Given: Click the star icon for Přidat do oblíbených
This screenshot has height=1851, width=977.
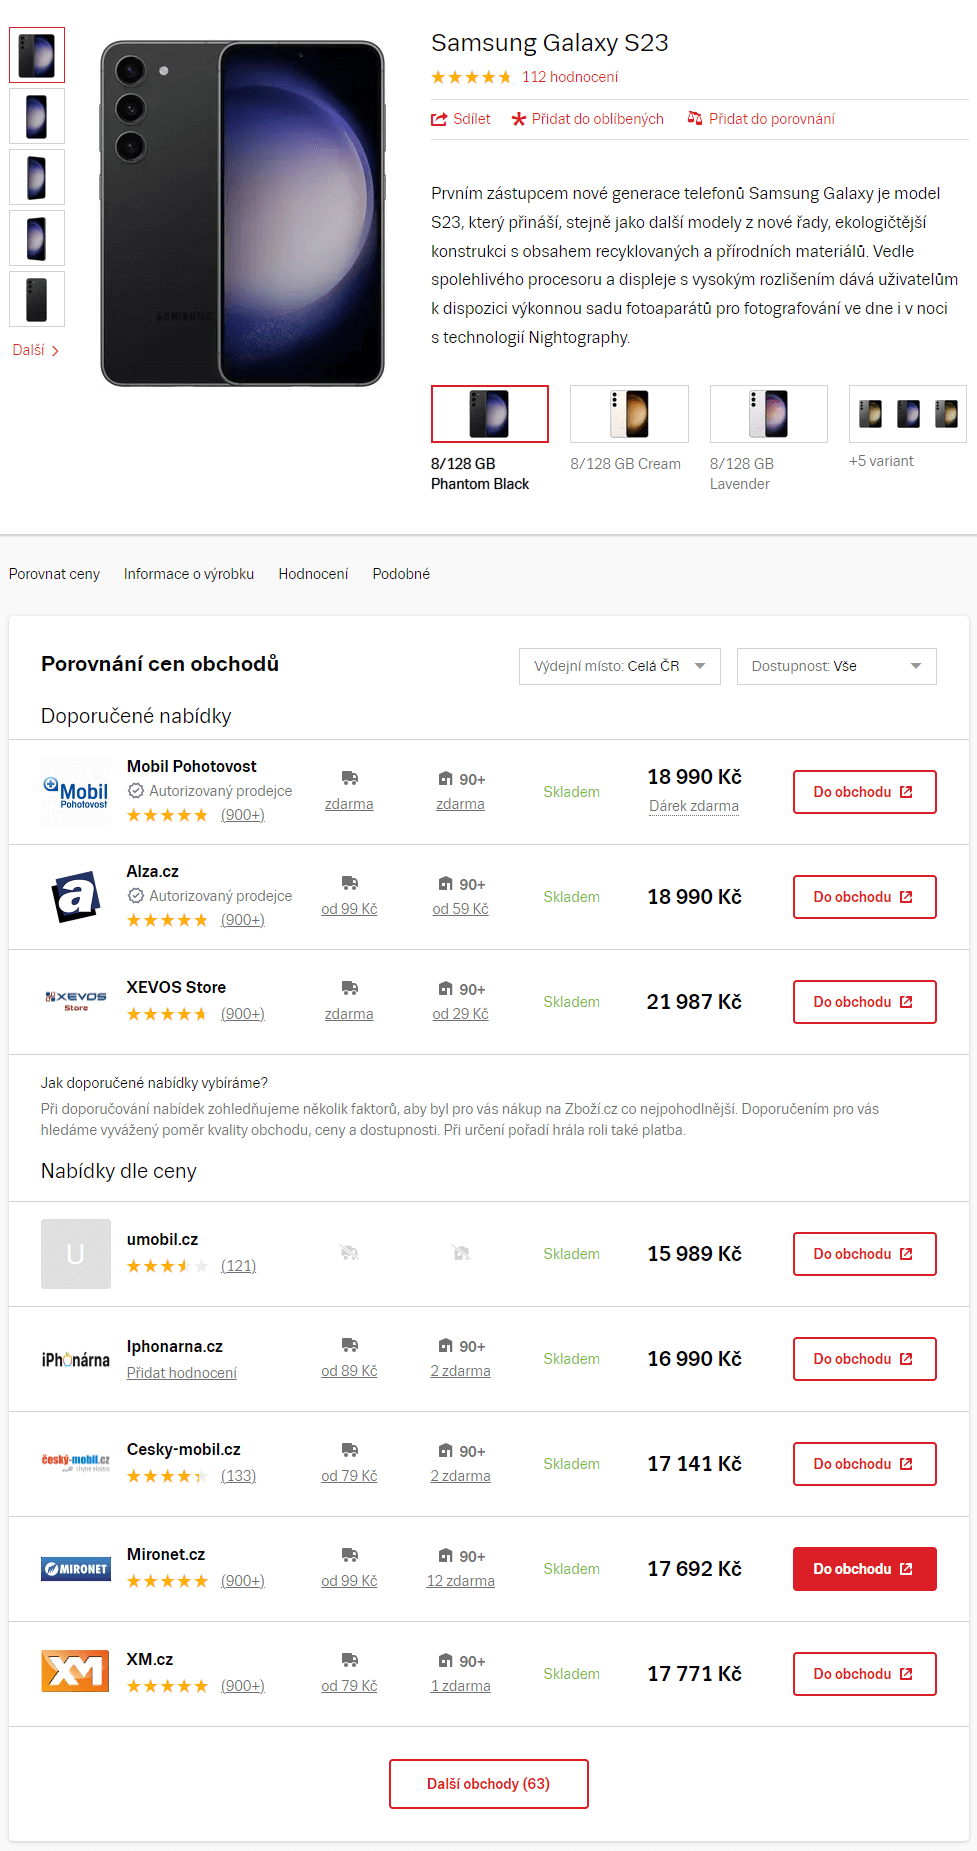Looking at the screenshot, I should [x=518, y=119].
